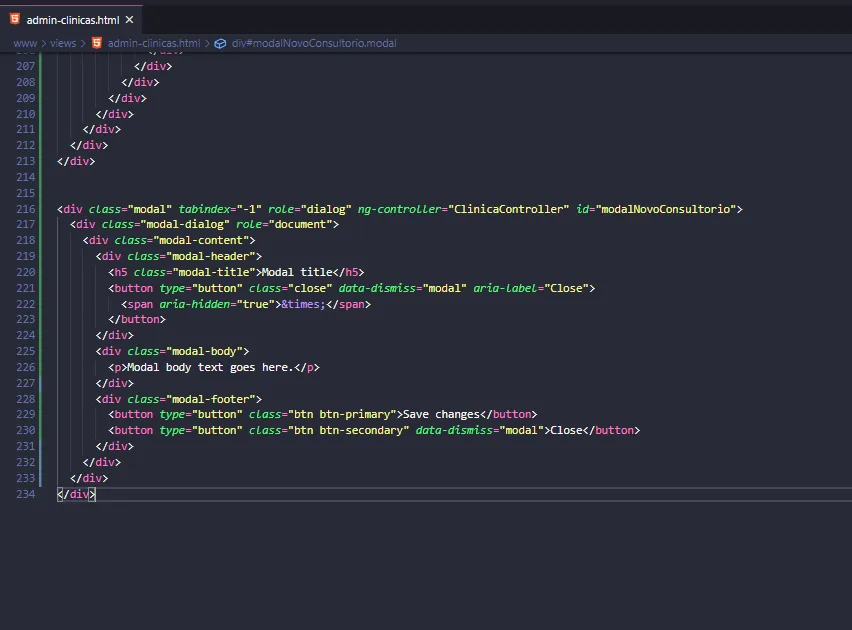Click aria-hidden="true" on the span
Viewport: 852px width, 630px height.
[x=217, y=304]
